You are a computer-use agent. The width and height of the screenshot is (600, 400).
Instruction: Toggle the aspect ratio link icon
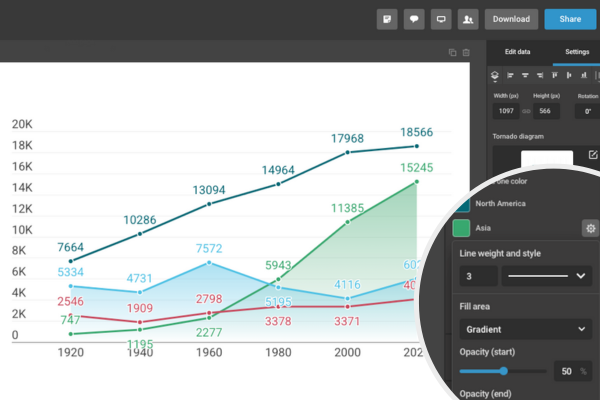tap(526, 111)
